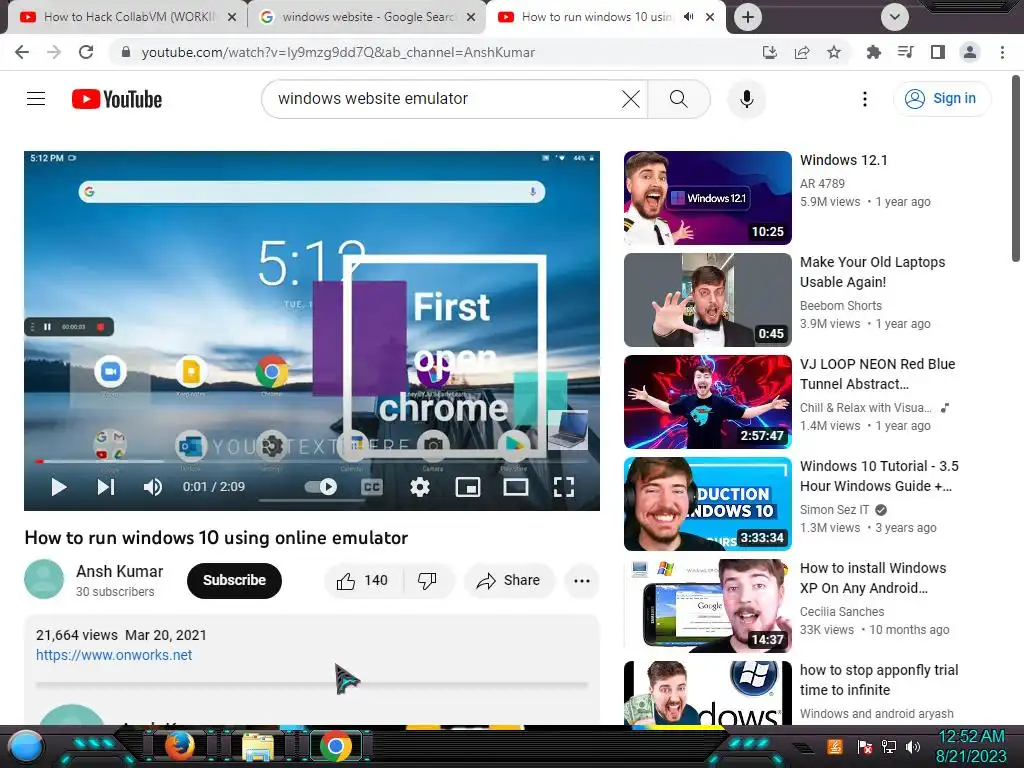Like the video with 140 likes

[x=363, y=581]
